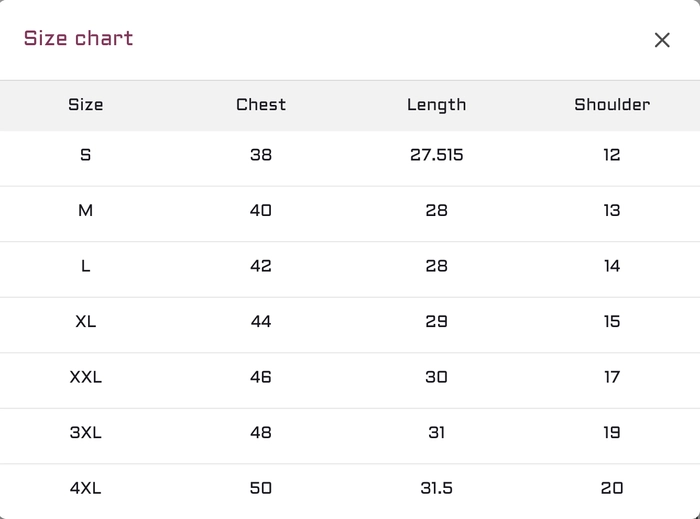The height and width of the screenshot is (519, 700).
Task: Select the Shoulder column header
Action: [612, 105]
